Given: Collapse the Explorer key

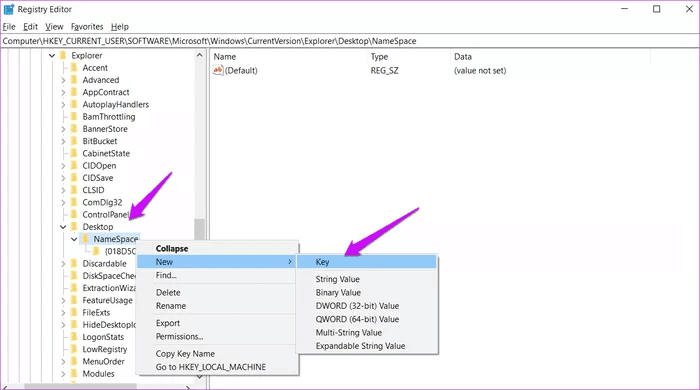Looking at the screenshot, I should 52,56.
